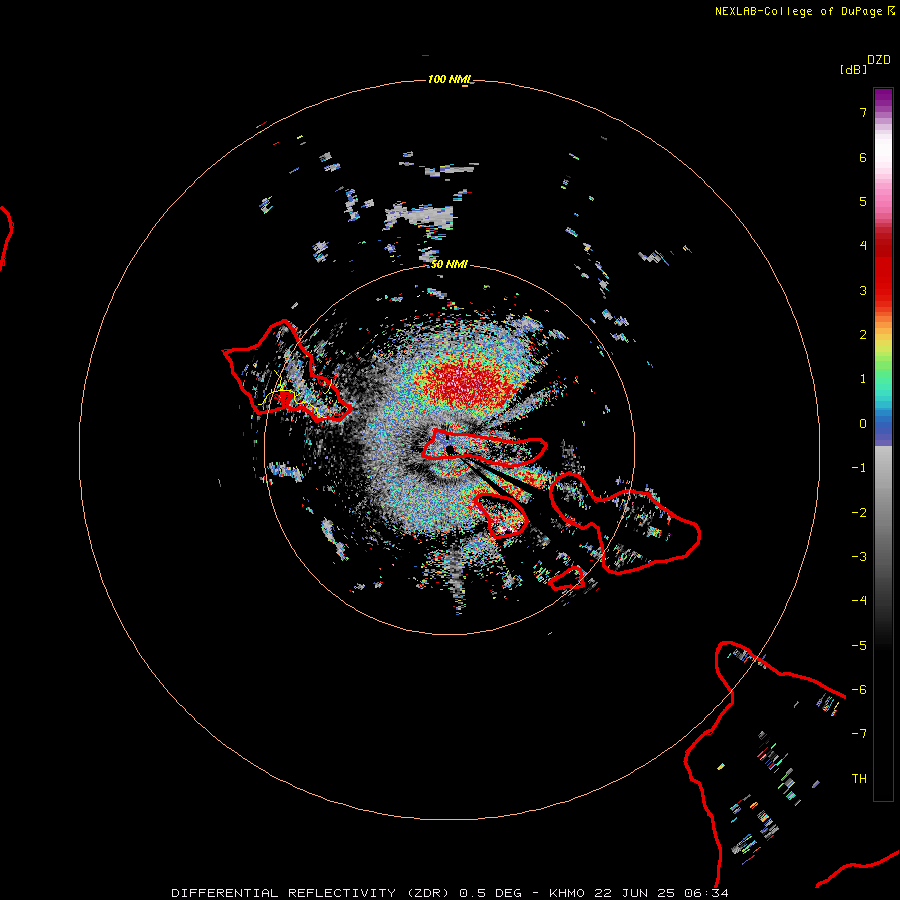Click the Differential Reflectivity caption at bottom
900x900 pixels.
tap(450, 893)
